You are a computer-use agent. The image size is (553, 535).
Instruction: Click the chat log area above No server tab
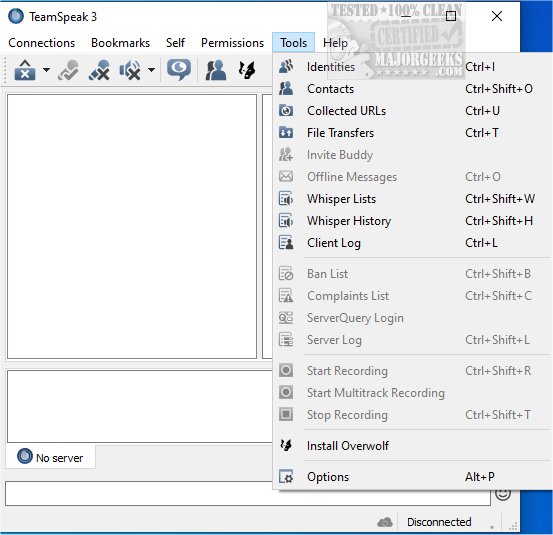[140, 406]
